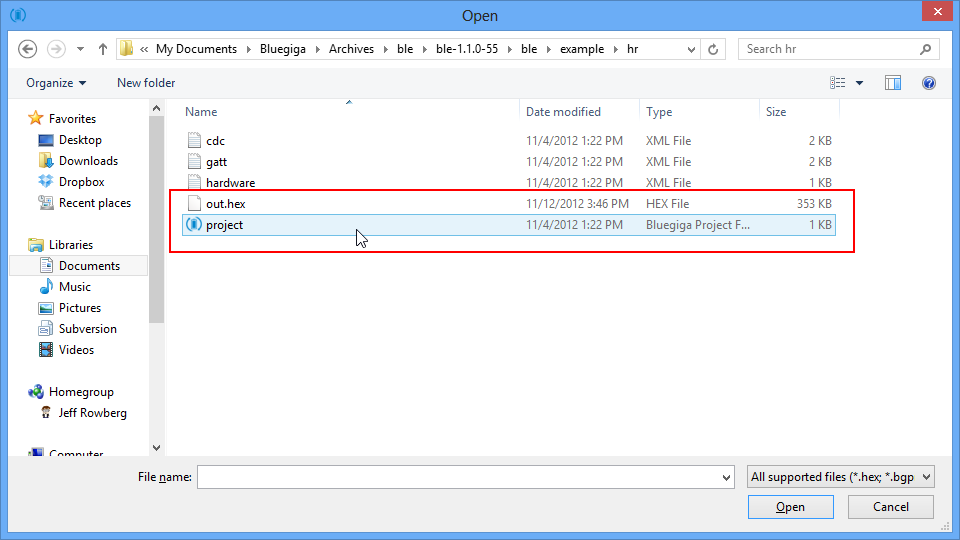This screenshot has height=540, width=960.
Task: Sort by Size column header
Action: 776,112
